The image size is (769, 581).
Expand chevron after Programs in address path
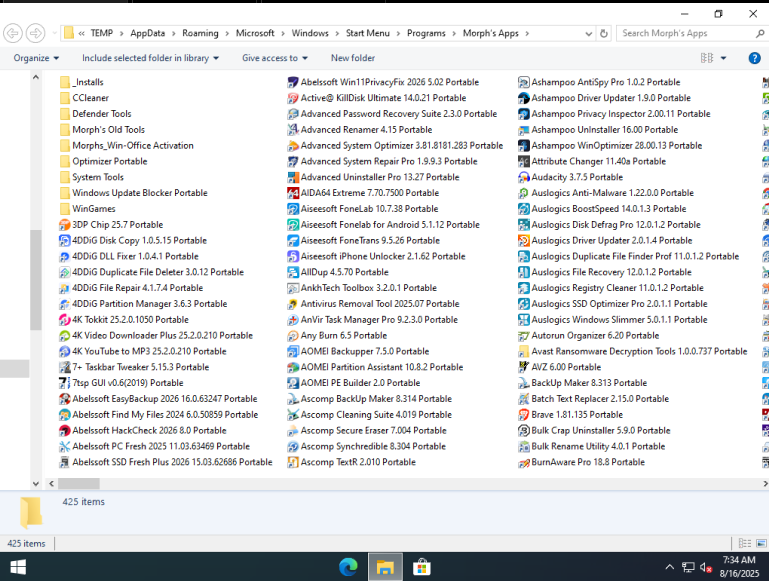click(x=454, y=33)
